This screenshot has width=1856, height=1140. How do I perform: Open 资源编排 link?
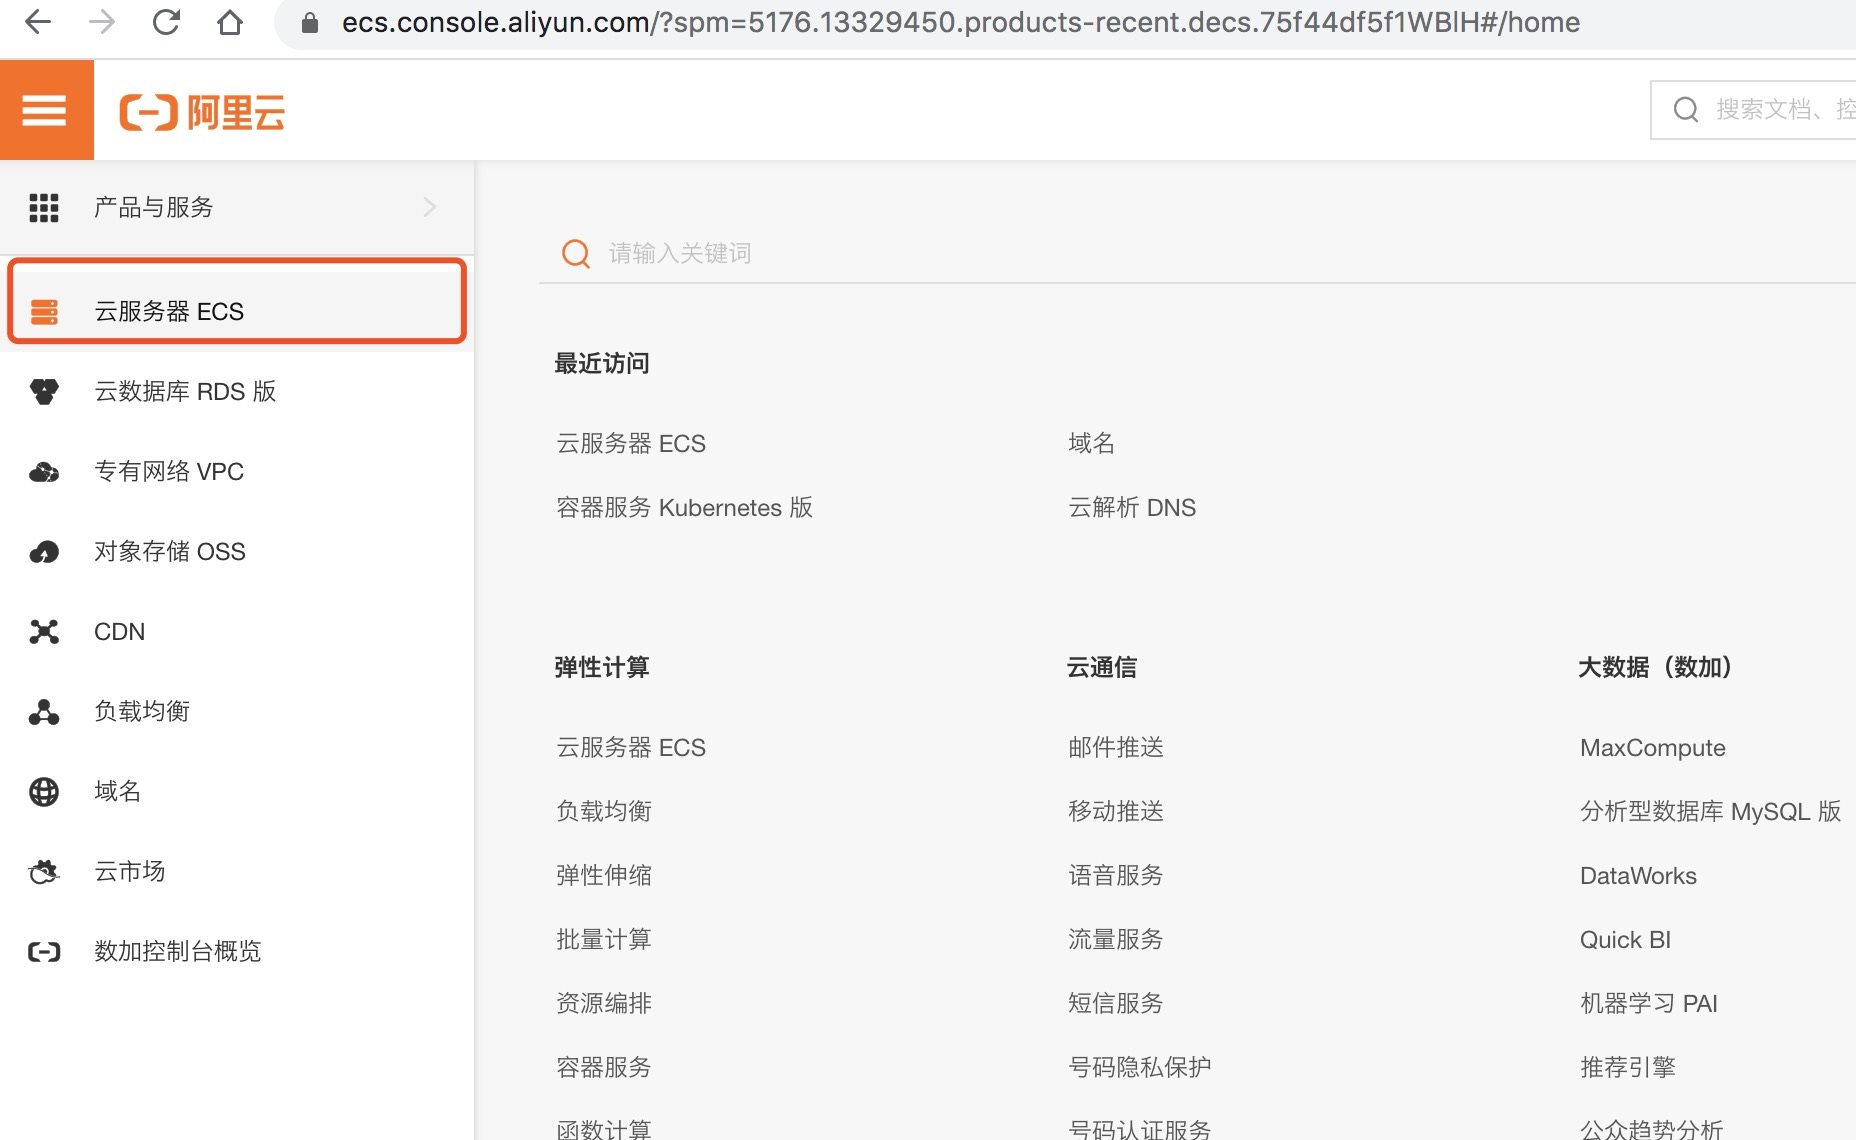click(x=604, y=1004)
